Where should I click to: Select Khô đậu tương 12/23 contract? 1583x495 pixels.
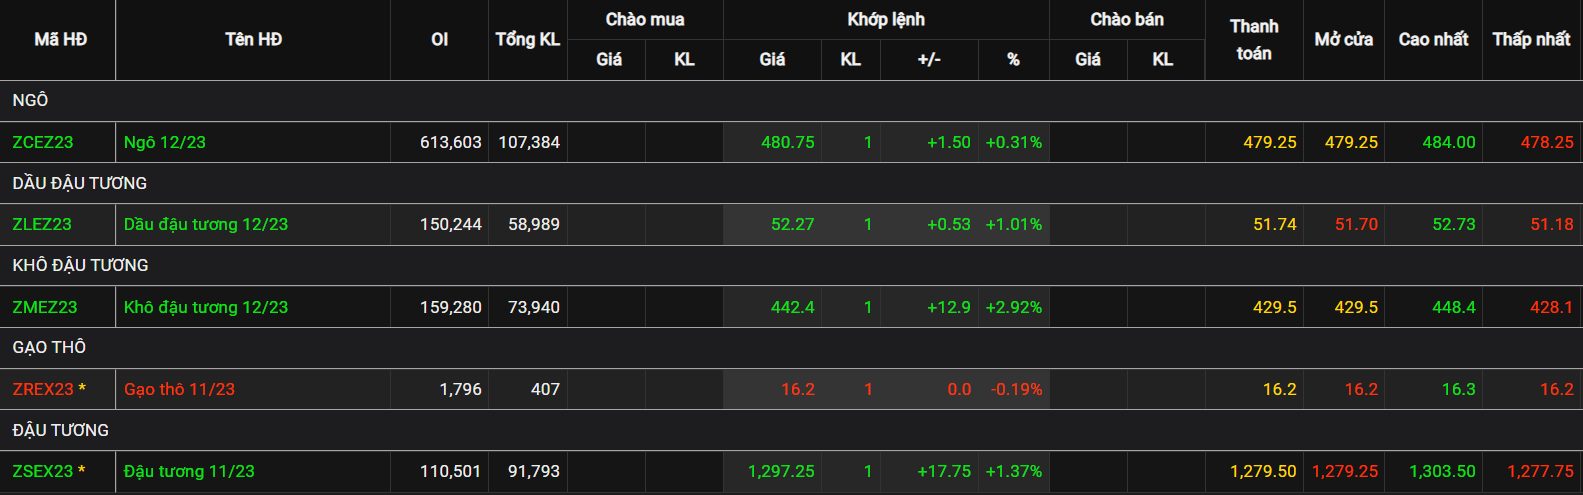click(206, 307)
